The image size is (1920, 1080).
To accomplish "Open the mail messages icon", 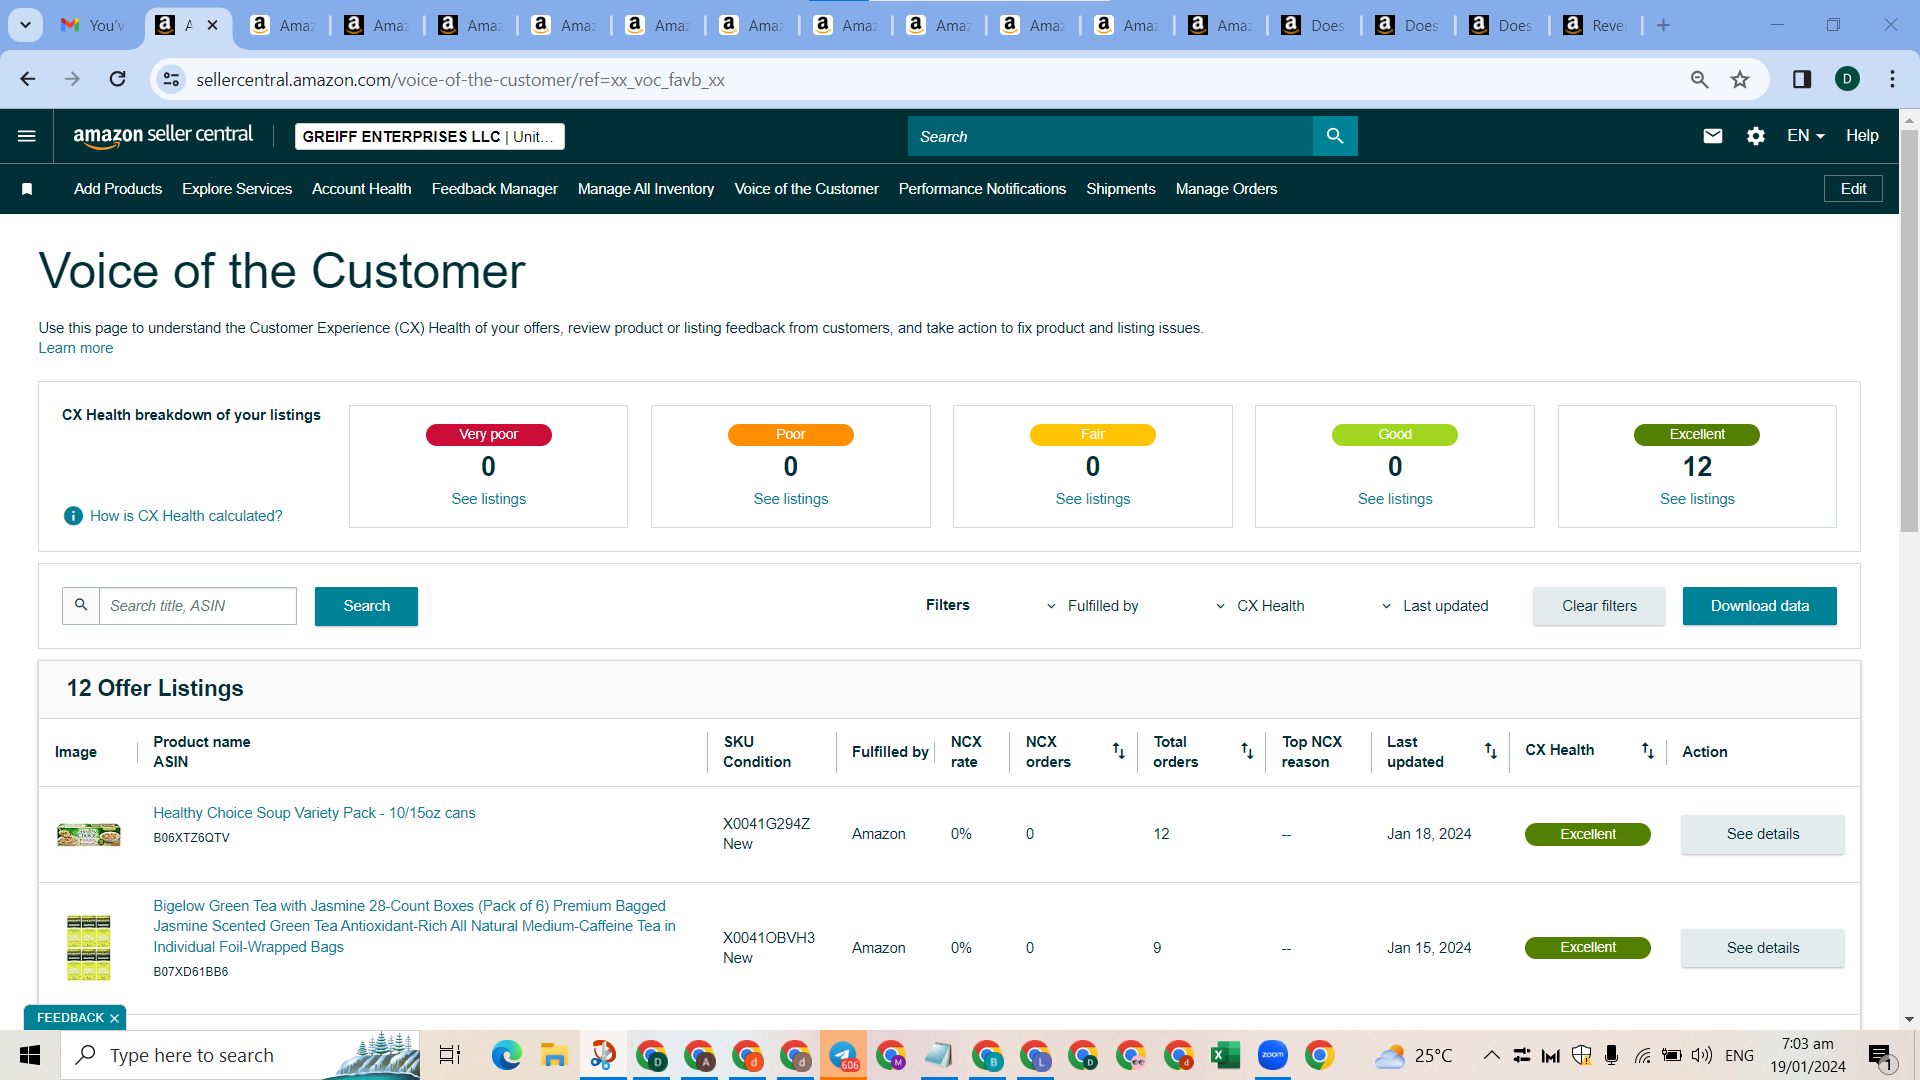I will pos(1712,136).
